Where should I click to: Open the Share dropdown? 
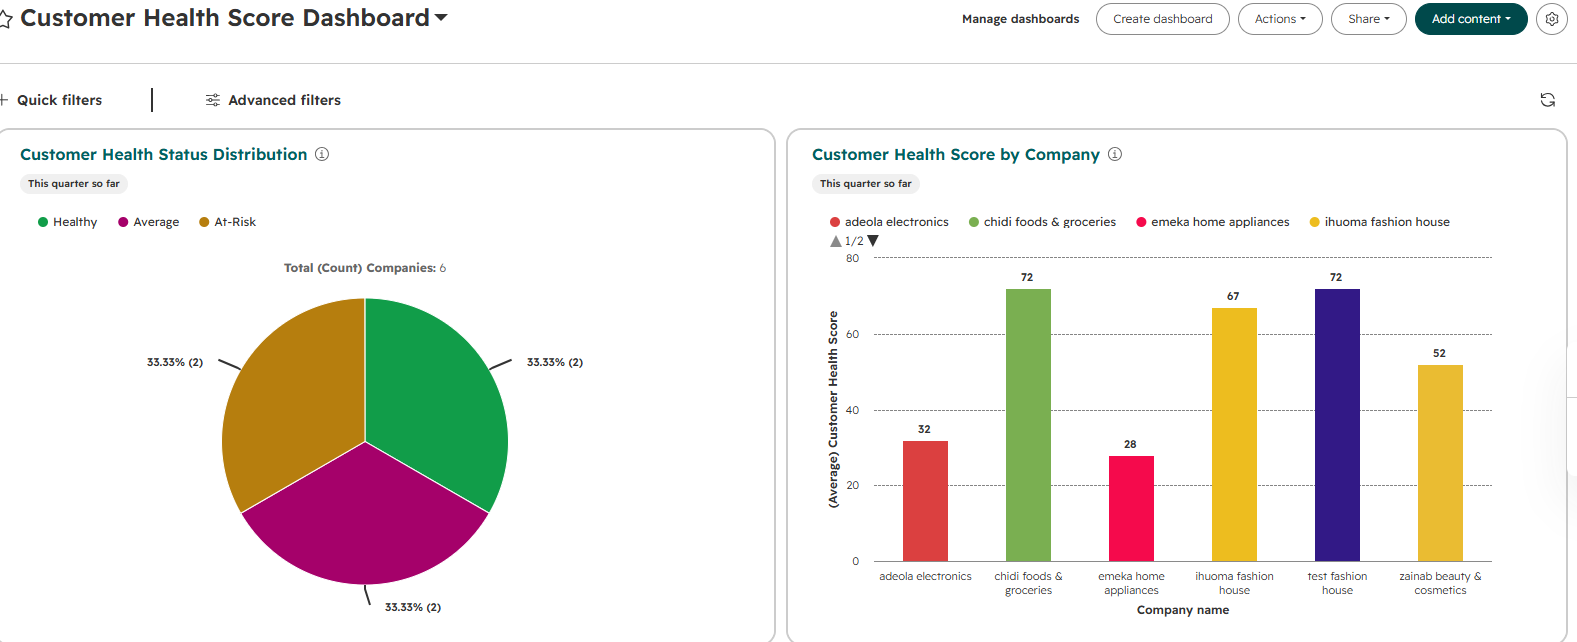(x=1368, y=19)
